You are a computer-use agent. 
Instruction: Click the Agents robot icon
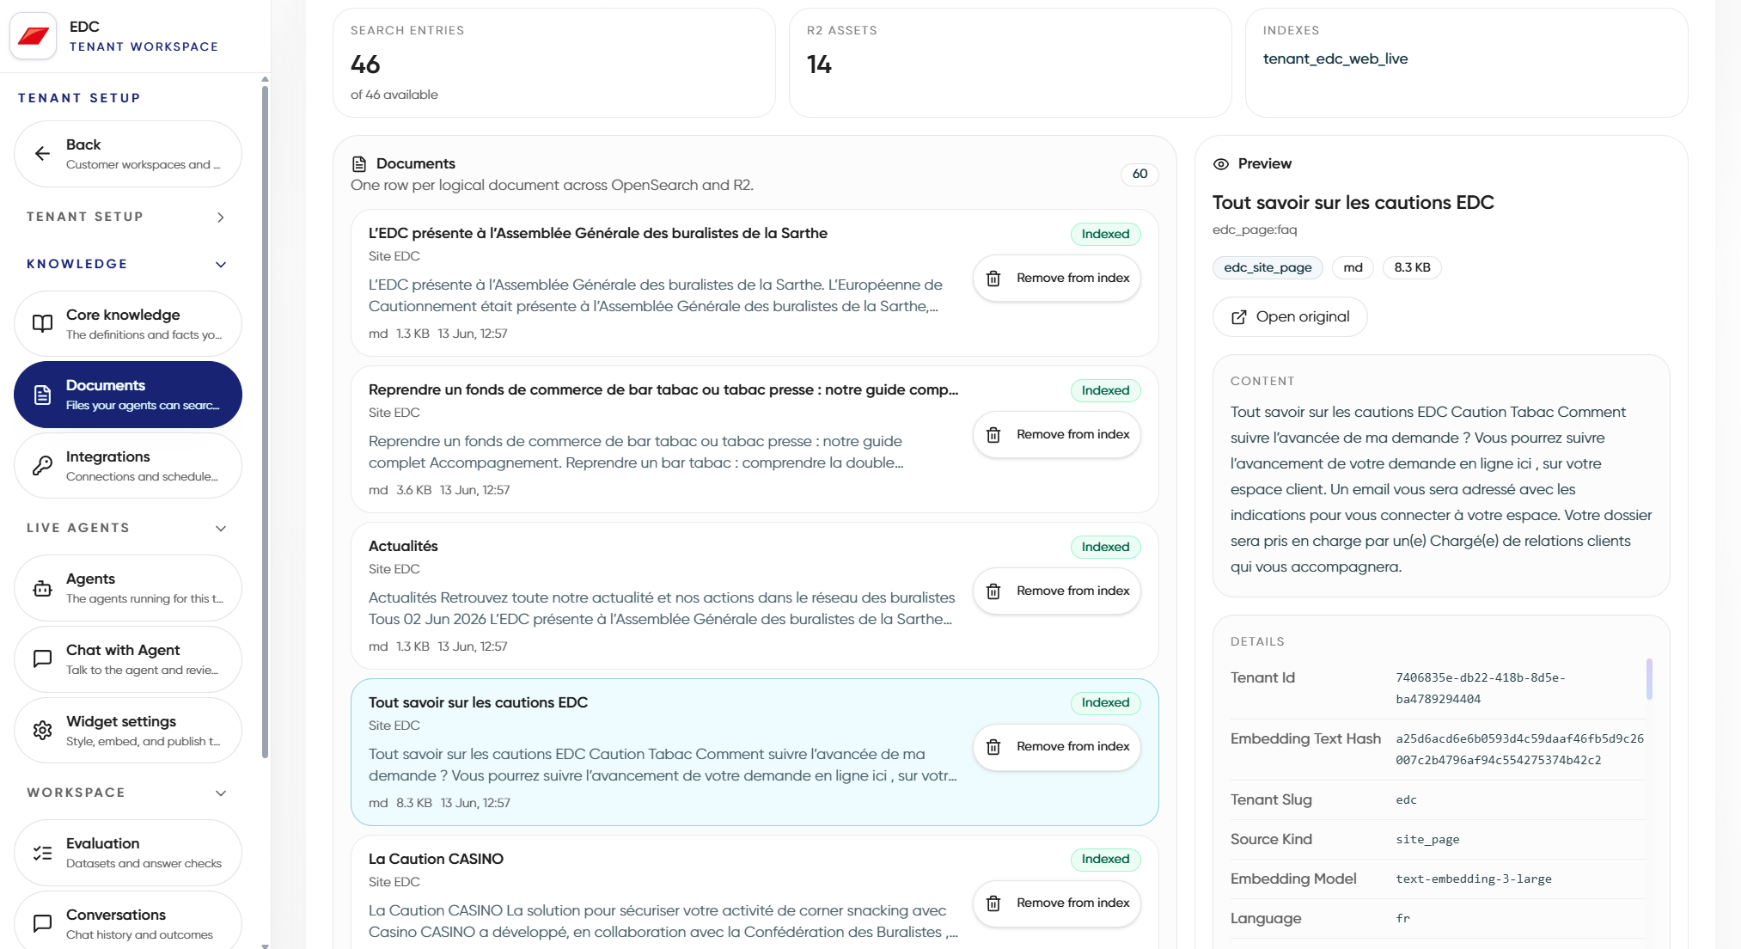[42, 588]
